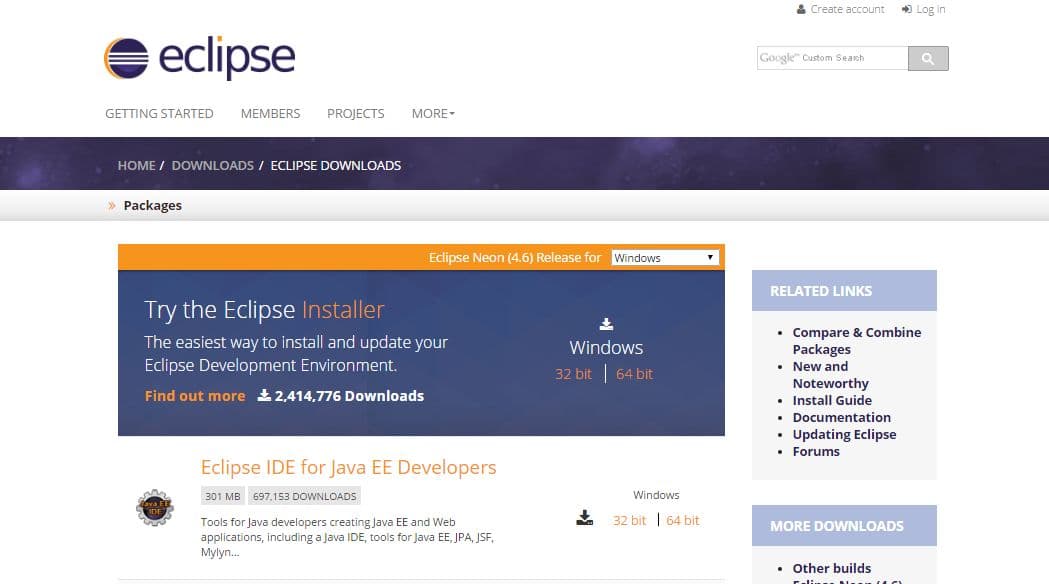Click the Create account user icon
This screenshot has height=584, width=1049.
point(801,9)
